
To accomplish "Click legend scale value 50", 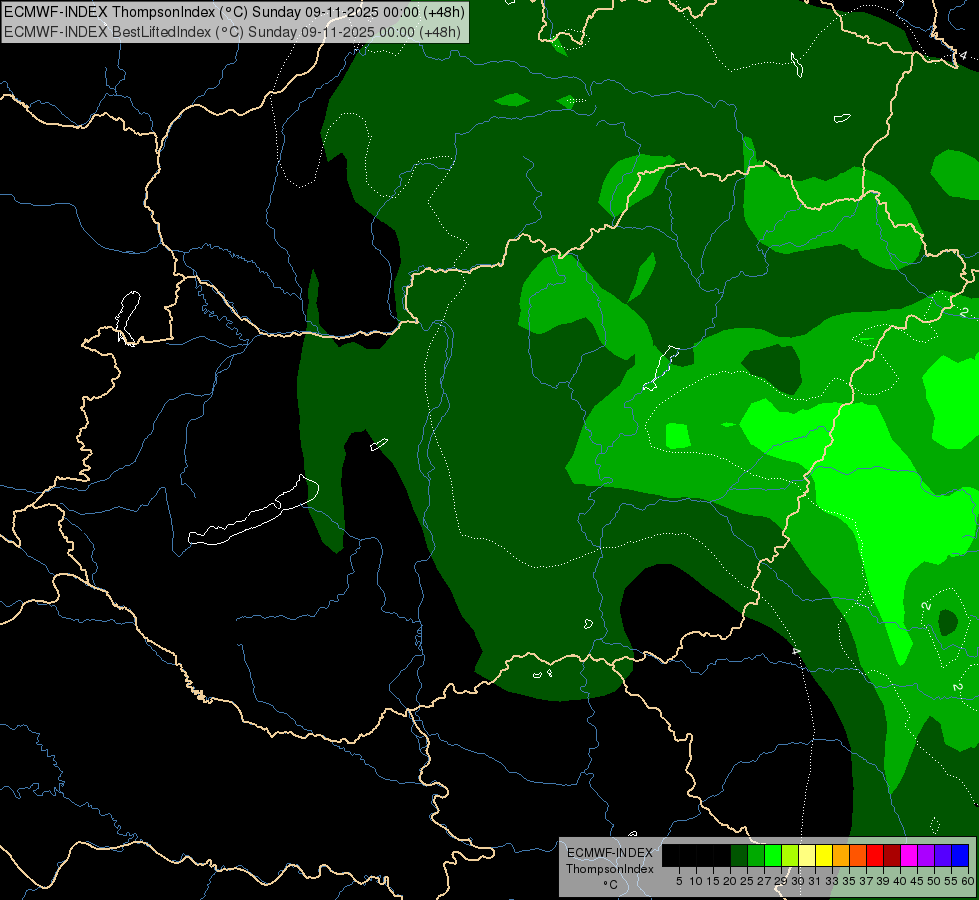I will [933, 881].
